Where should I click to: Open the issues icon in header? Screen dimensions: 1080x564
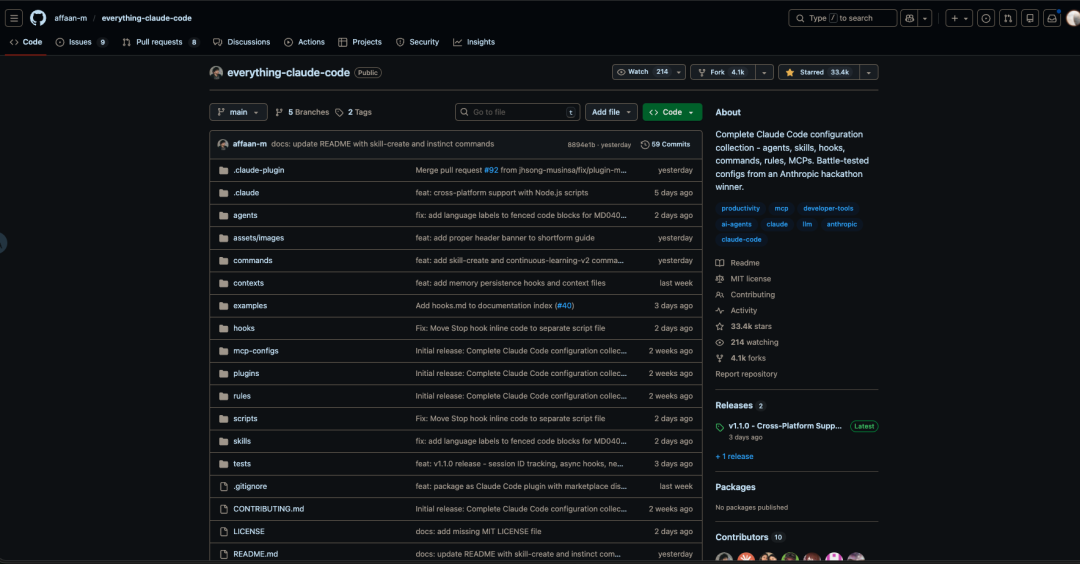click(x=986, y=19)
